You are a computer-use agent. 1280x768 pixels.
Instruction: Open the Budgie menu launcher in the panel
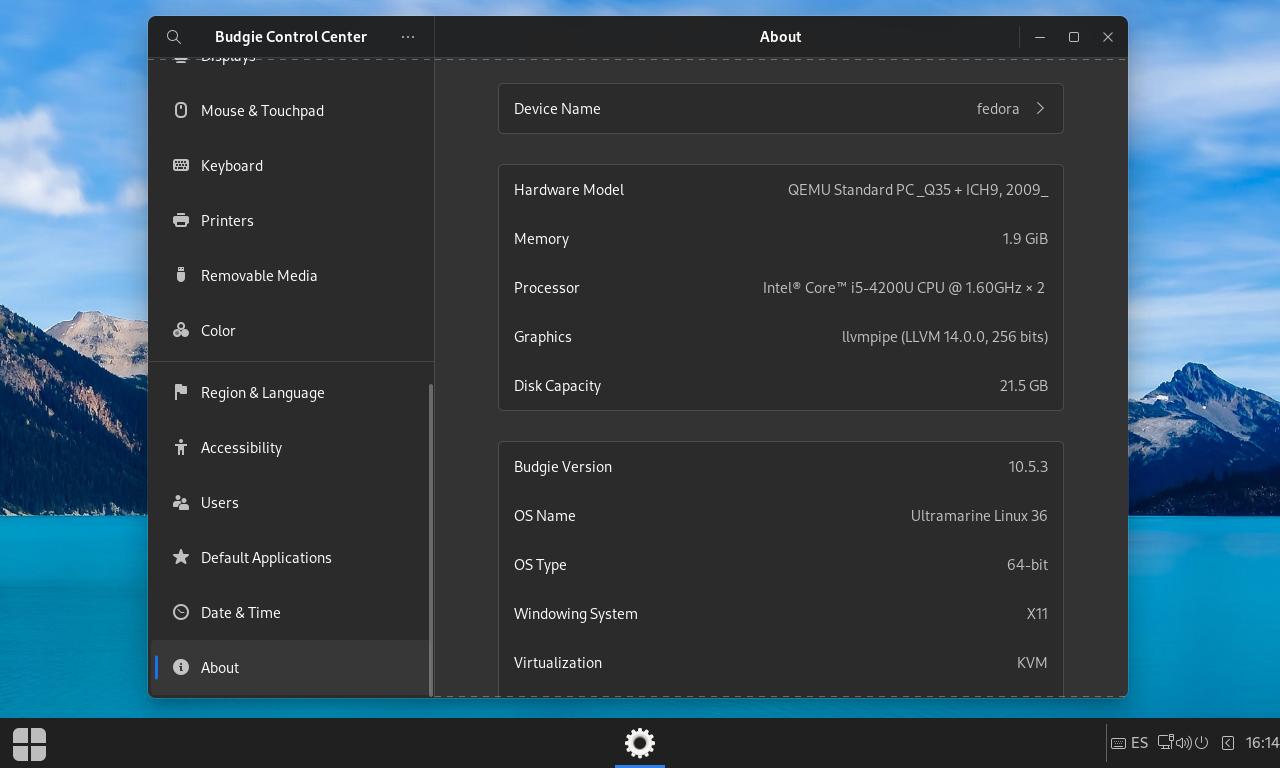(29, 744)
